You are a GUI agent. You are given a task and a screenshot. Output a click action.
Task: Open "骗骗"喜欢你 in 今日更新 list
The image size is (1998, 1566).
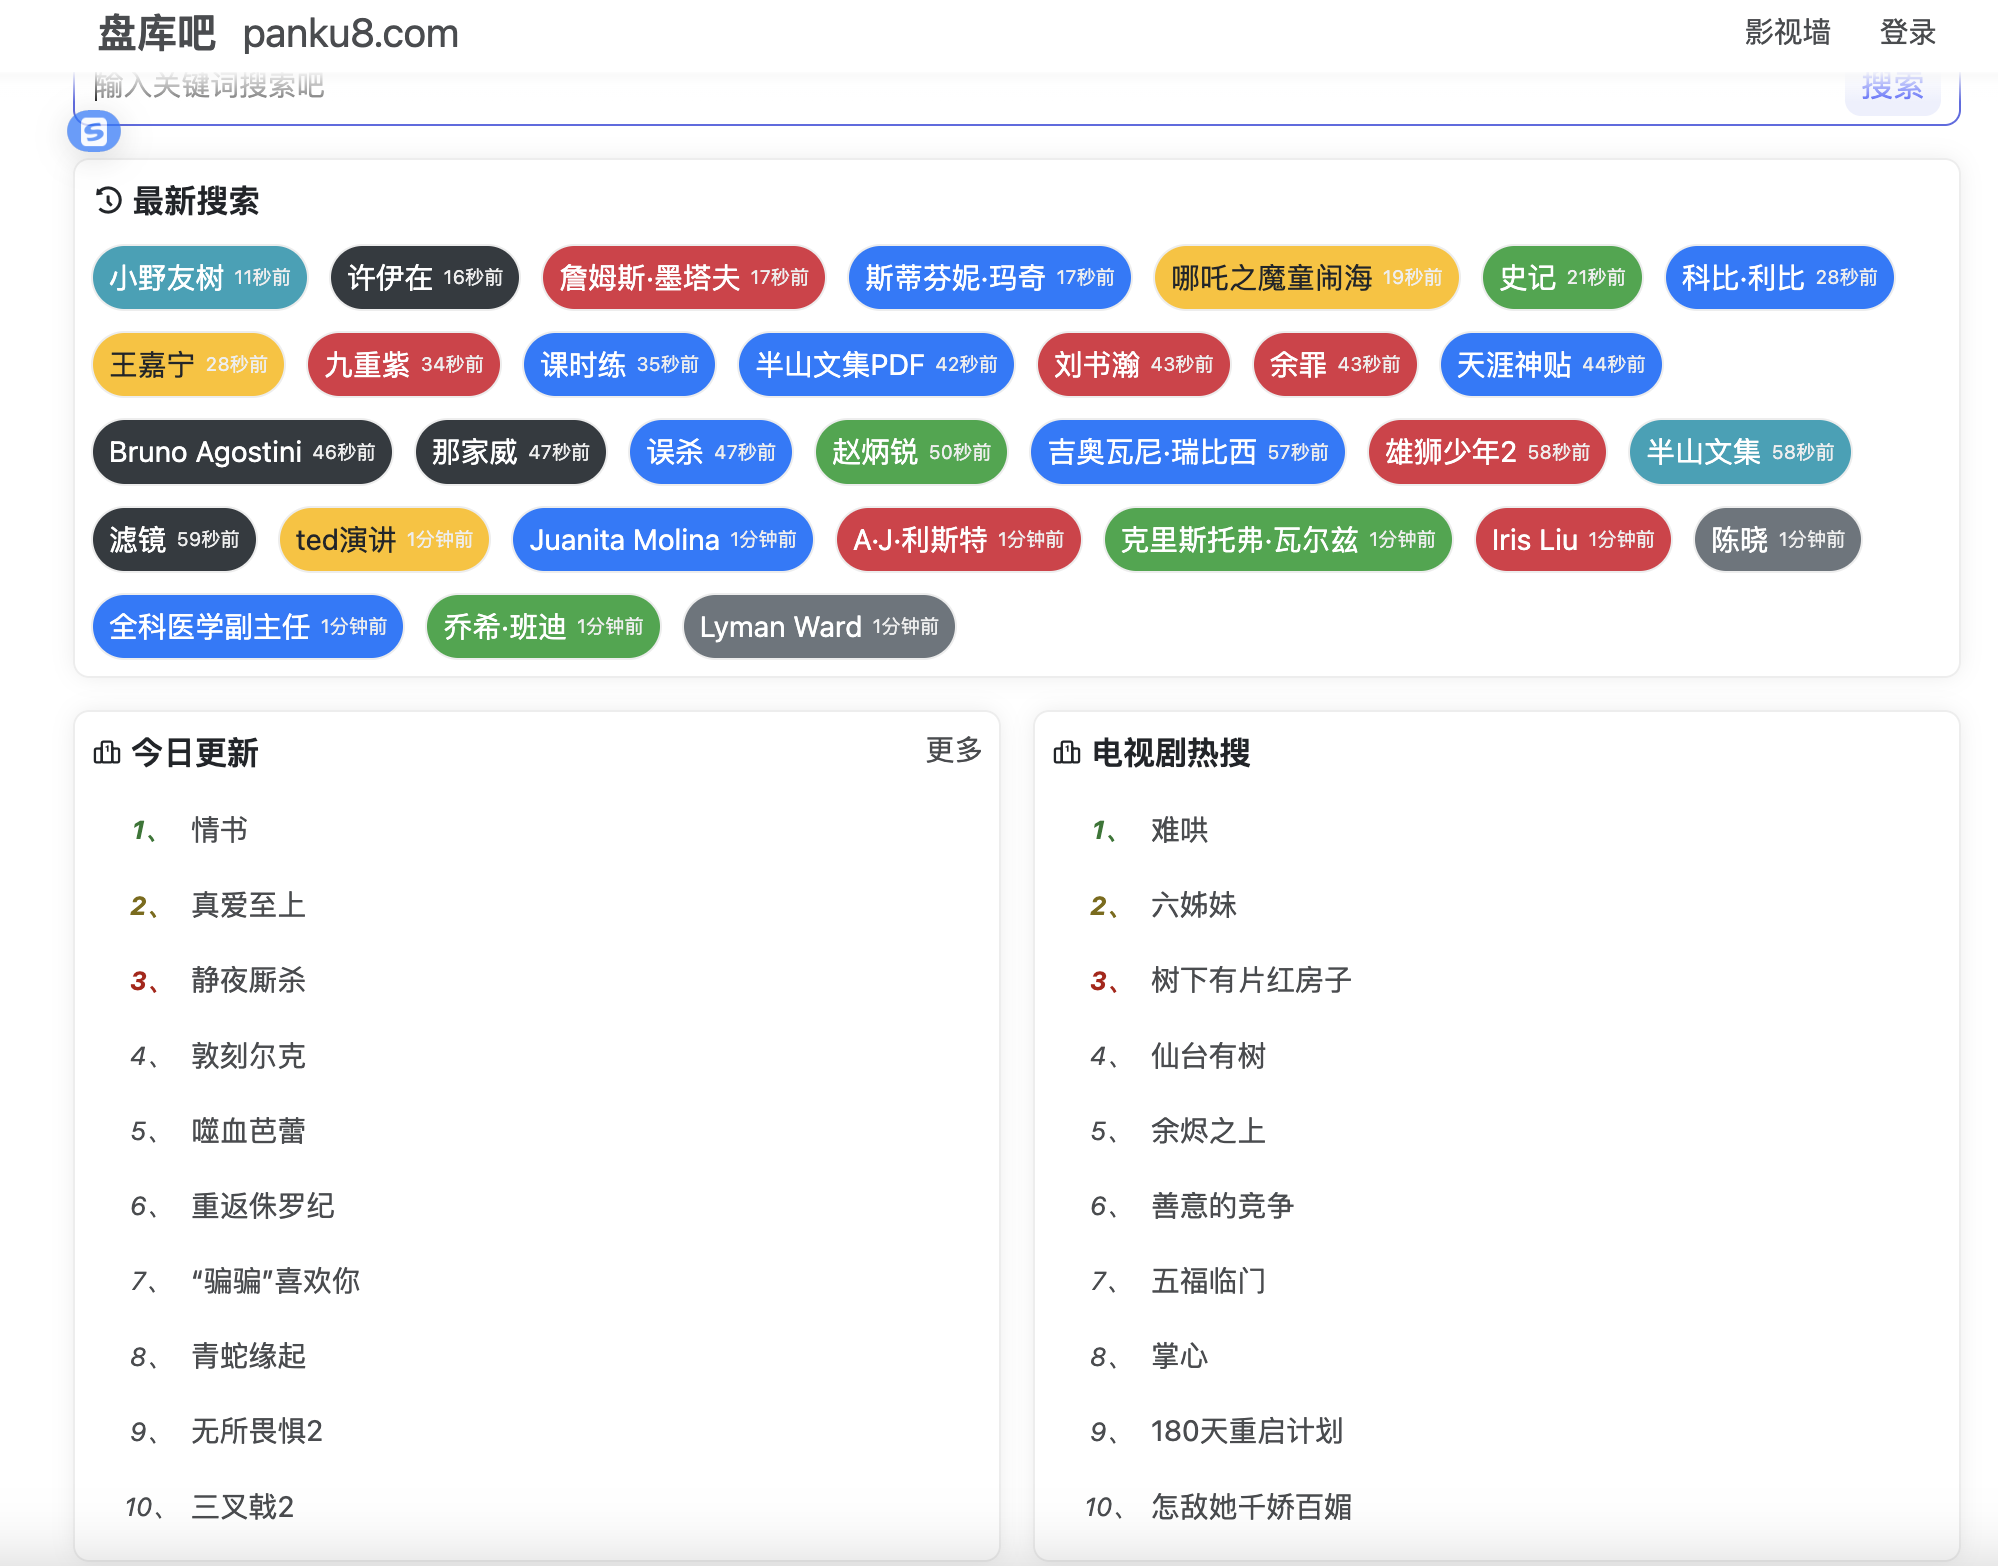(x=276, y=1281)
